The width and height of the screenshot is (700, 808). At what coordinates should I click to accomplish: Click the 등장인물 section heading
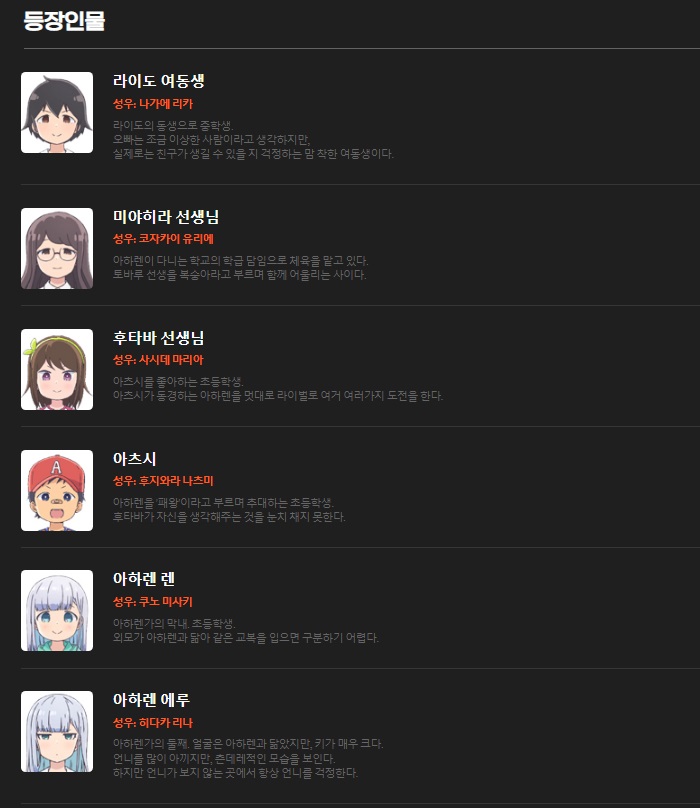tap(64, 21)
